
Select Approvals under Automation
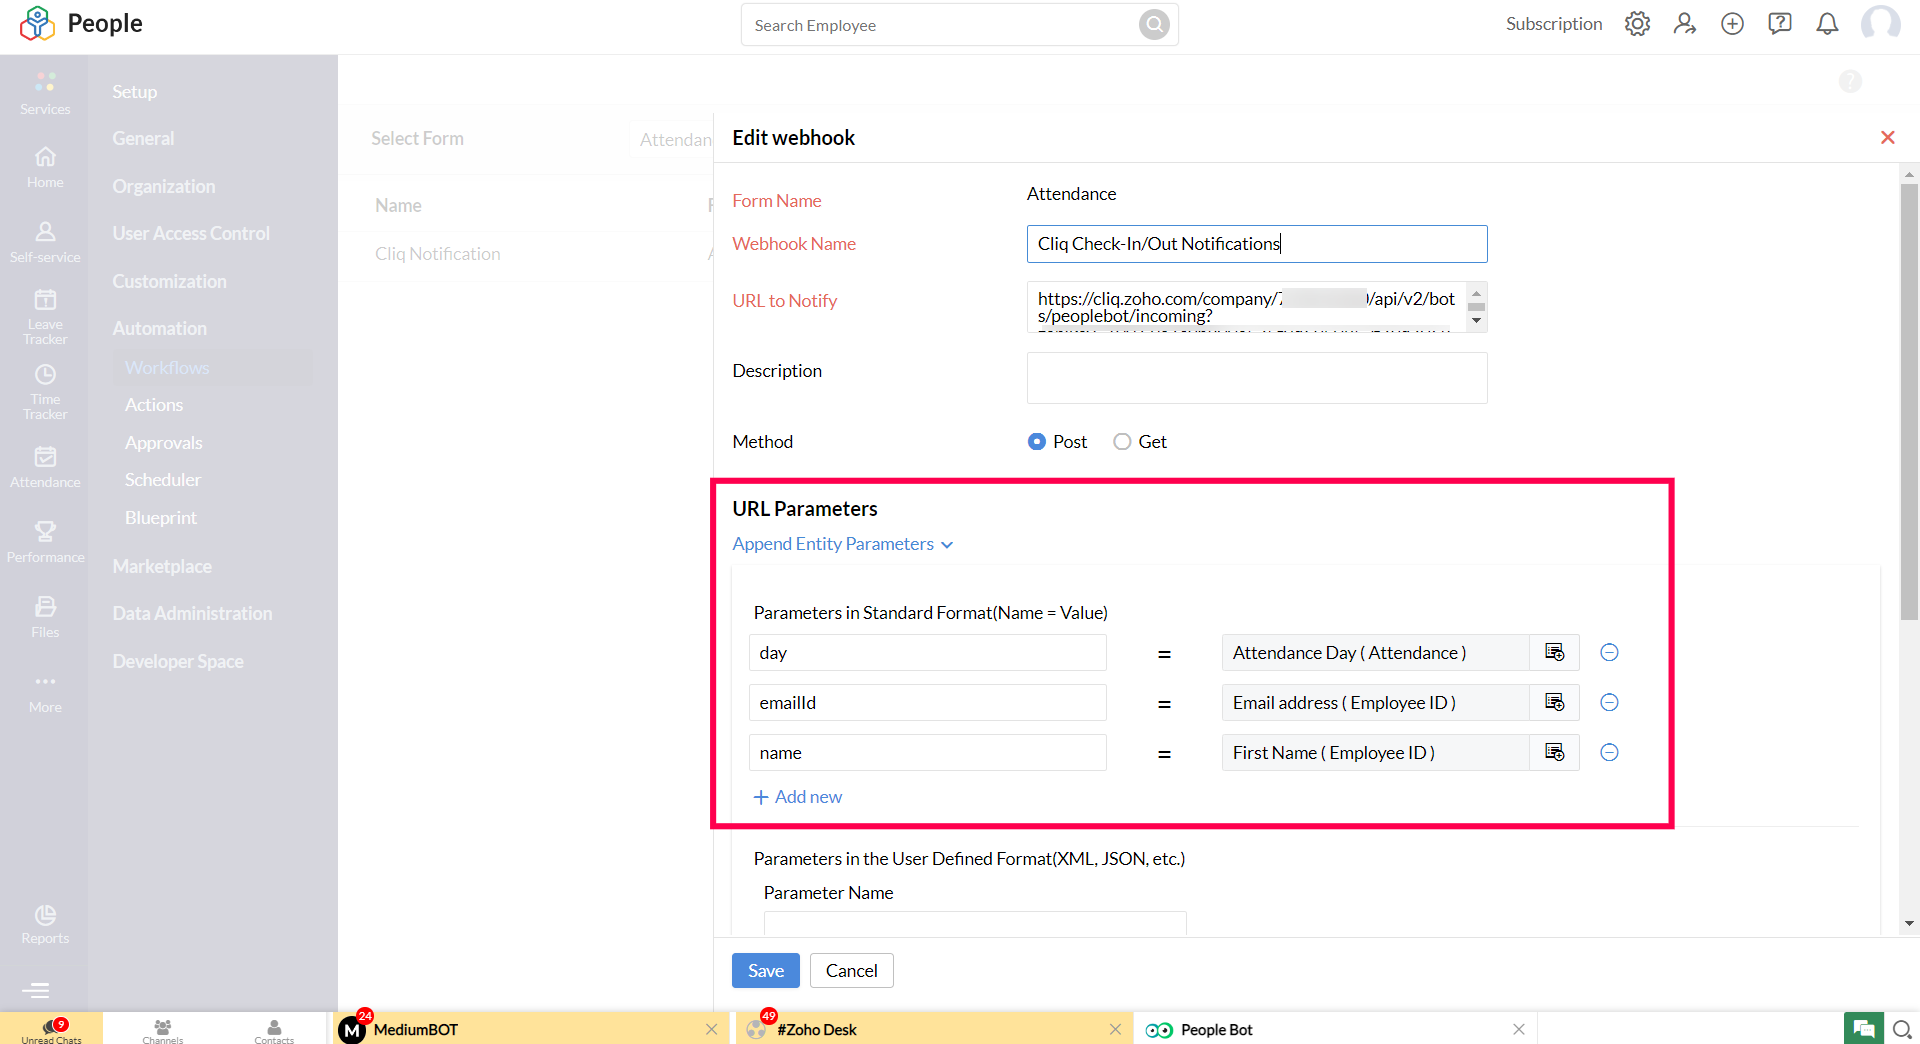point(164,443)
